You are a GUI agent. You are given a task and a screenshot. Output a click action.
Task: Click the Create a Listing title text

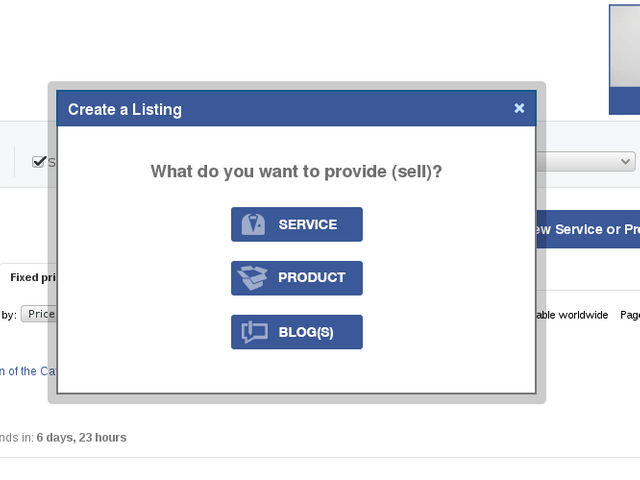coord(125,109)
